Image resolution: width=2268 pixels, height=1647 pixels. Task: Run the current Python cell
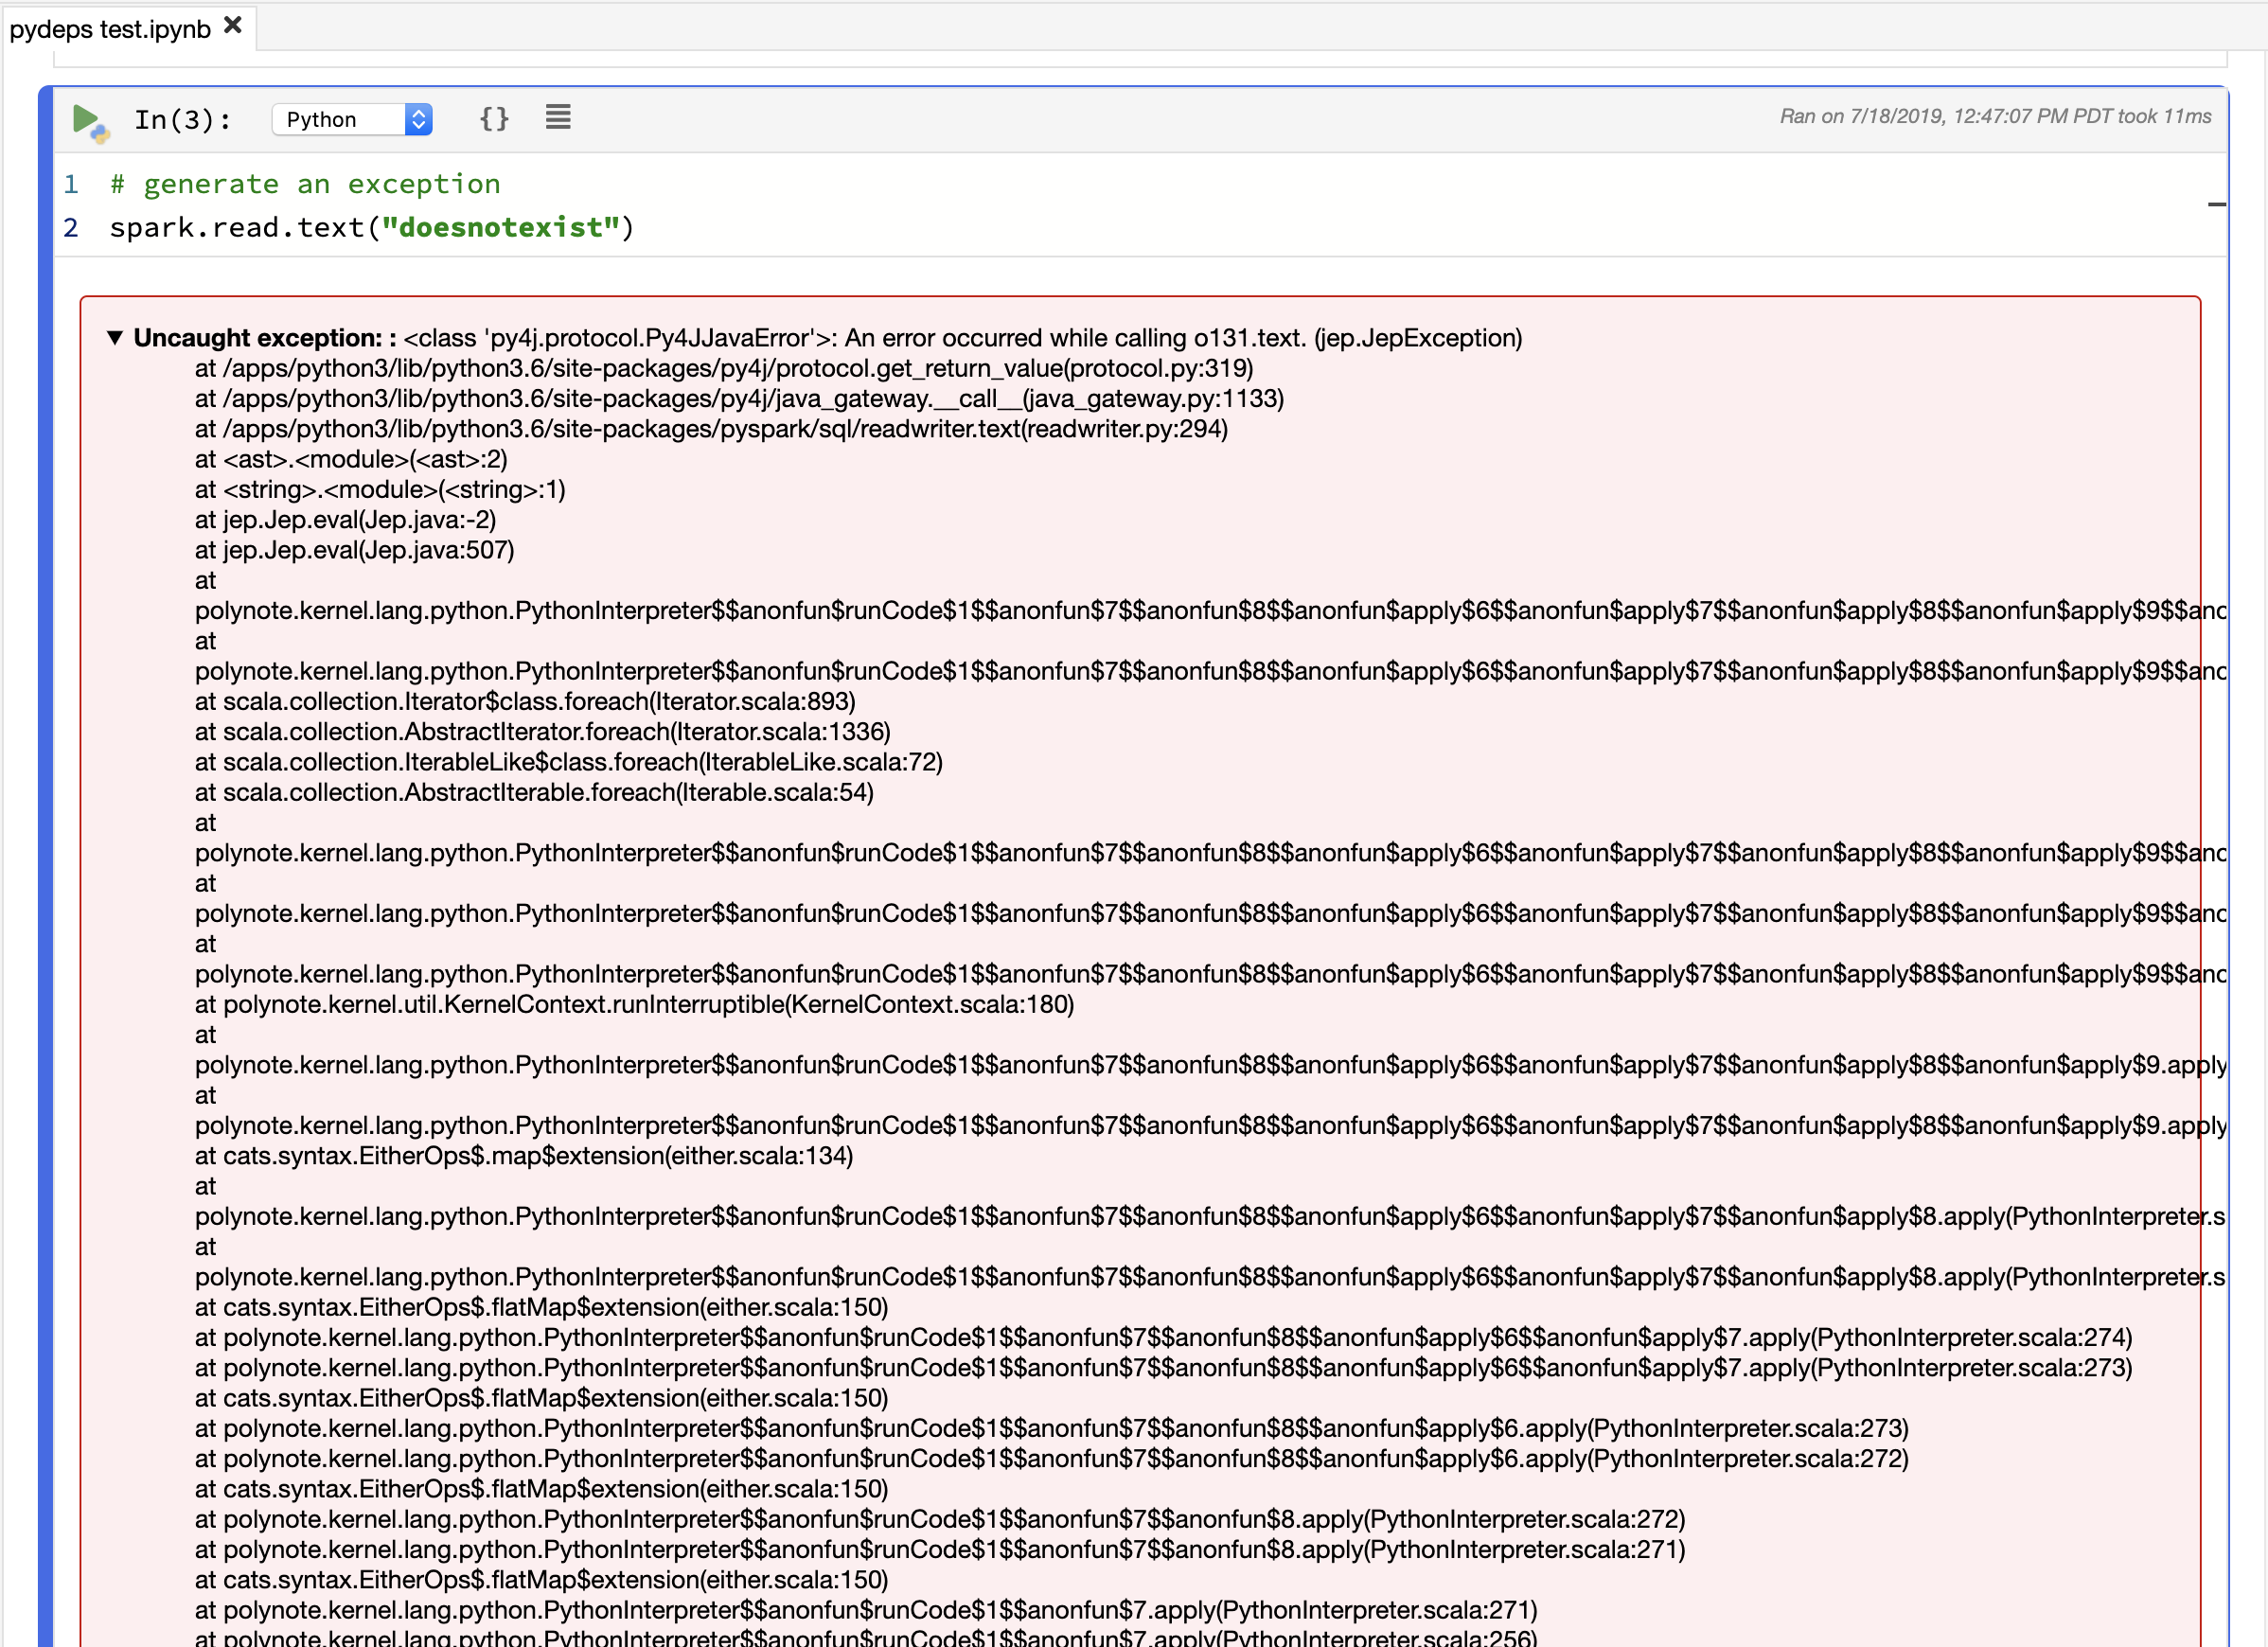[x=84, y=118]
